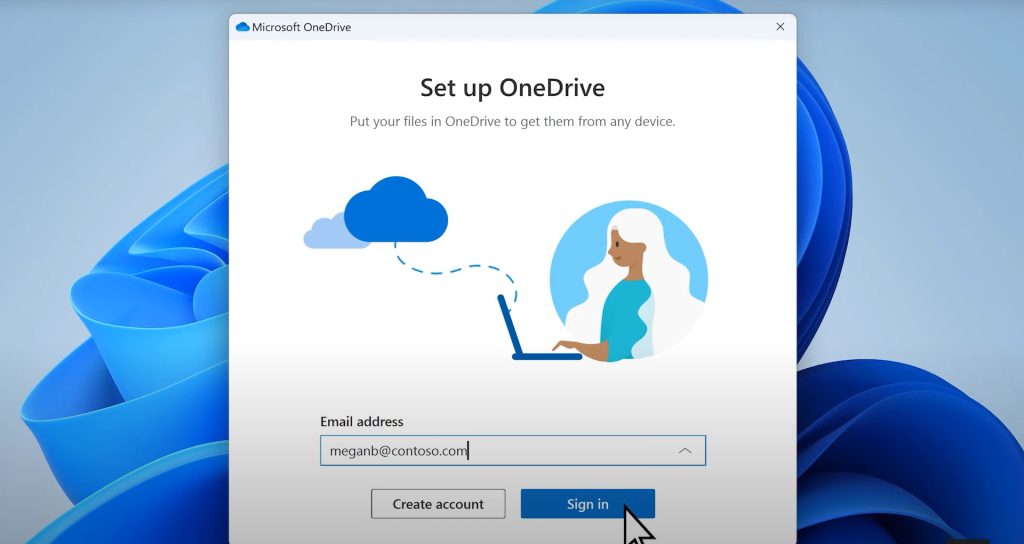The width and height of the screenshot is (1024, 544).
Task: Click the "Set up OneDrive" heading
Action: click(x=512, y=87)
